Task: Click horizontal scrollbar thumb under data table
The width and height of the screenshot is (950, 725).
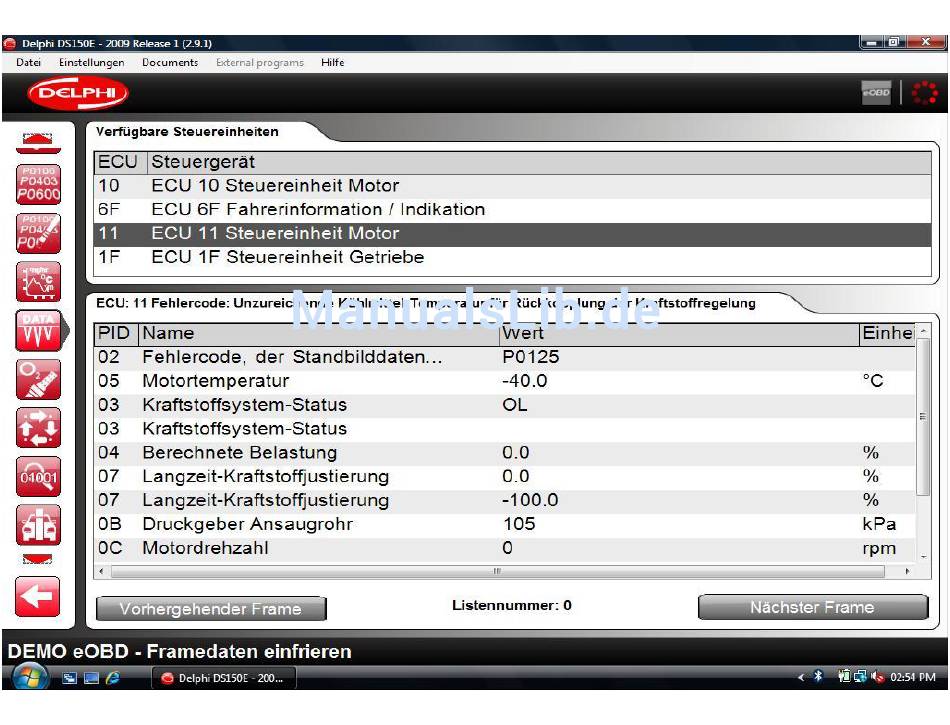Action: [497, 571]
